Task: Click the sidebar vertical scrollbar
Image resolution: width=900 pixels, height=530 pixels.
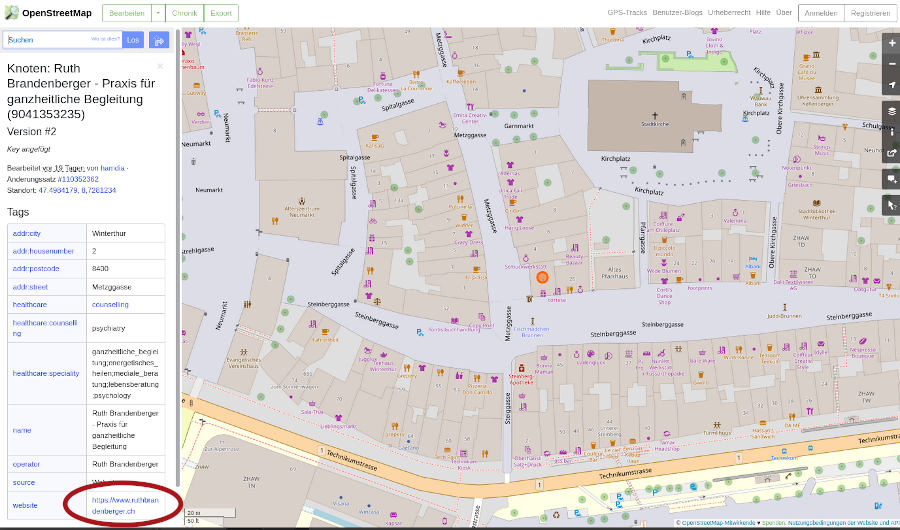Action: (178, 258)
